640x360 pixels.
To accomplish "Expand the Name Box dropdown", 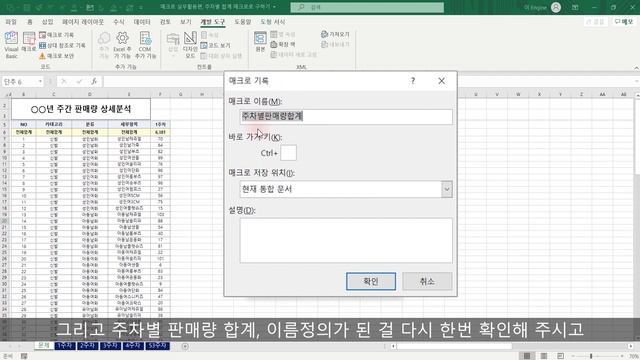I will pos(40,81).
